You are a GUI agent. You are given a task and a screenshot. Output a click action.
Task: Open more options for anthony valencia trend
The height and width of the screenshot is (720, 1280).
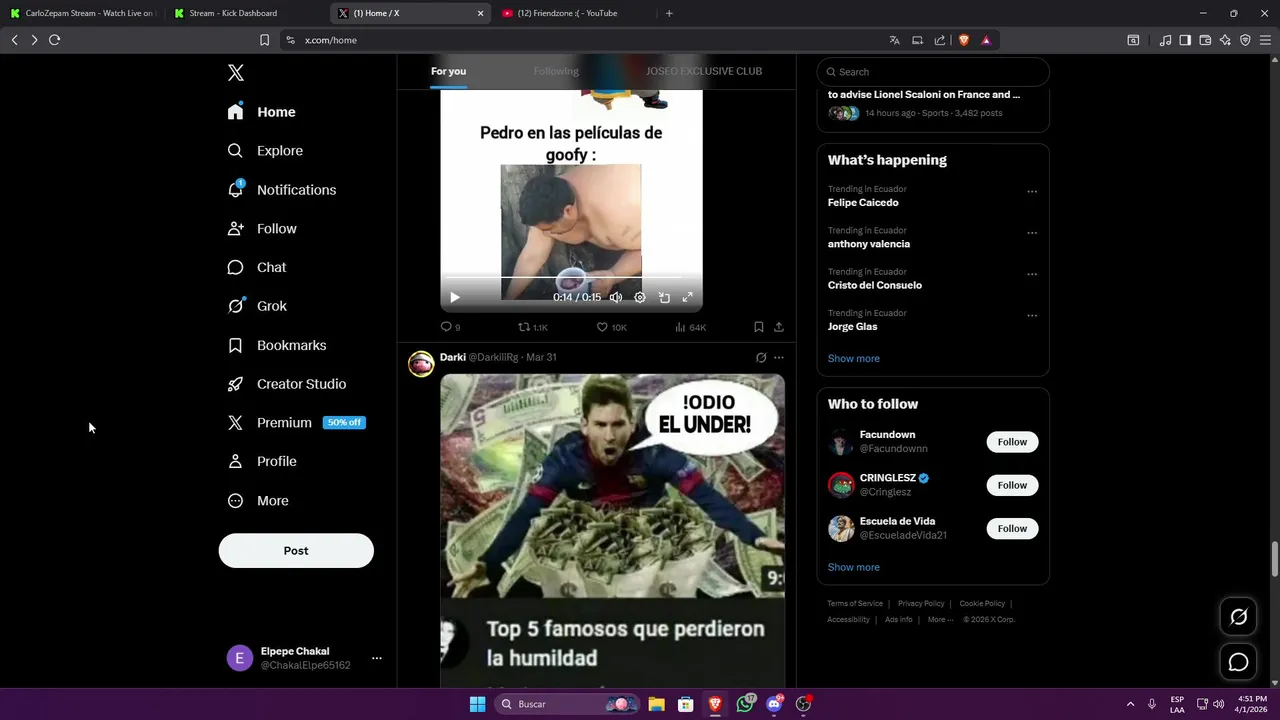pos(1032,233)
